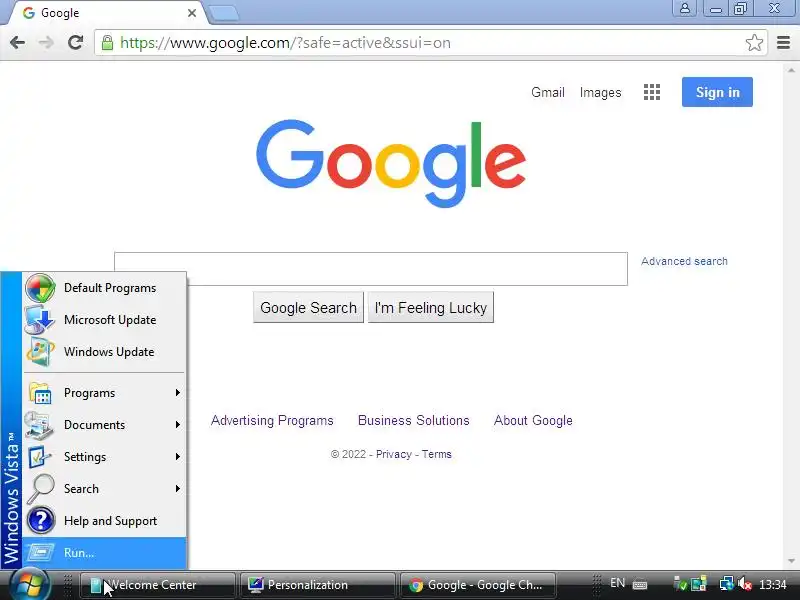Open a new tab
800x600 pixels.
223,14
